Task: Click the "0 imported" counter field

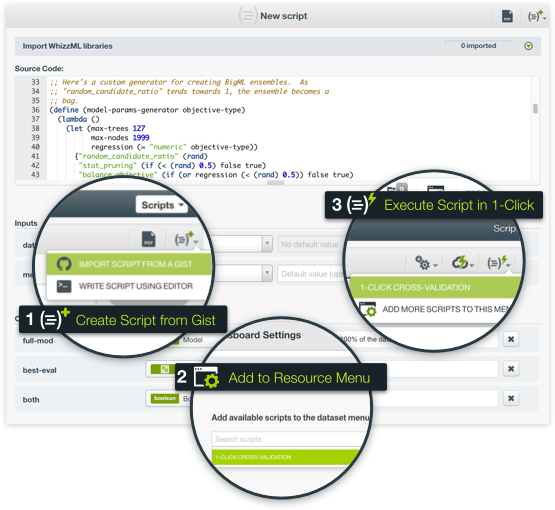Action: tap(478, 46)
